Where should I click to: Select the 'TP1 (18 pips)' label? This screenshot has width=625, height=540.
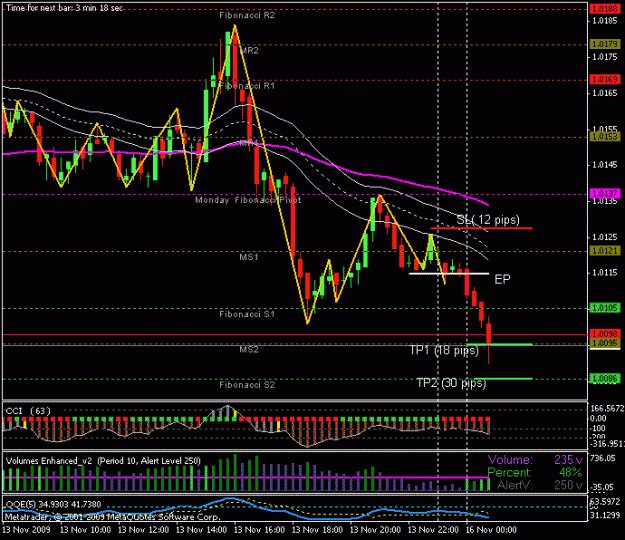(444, 350)
